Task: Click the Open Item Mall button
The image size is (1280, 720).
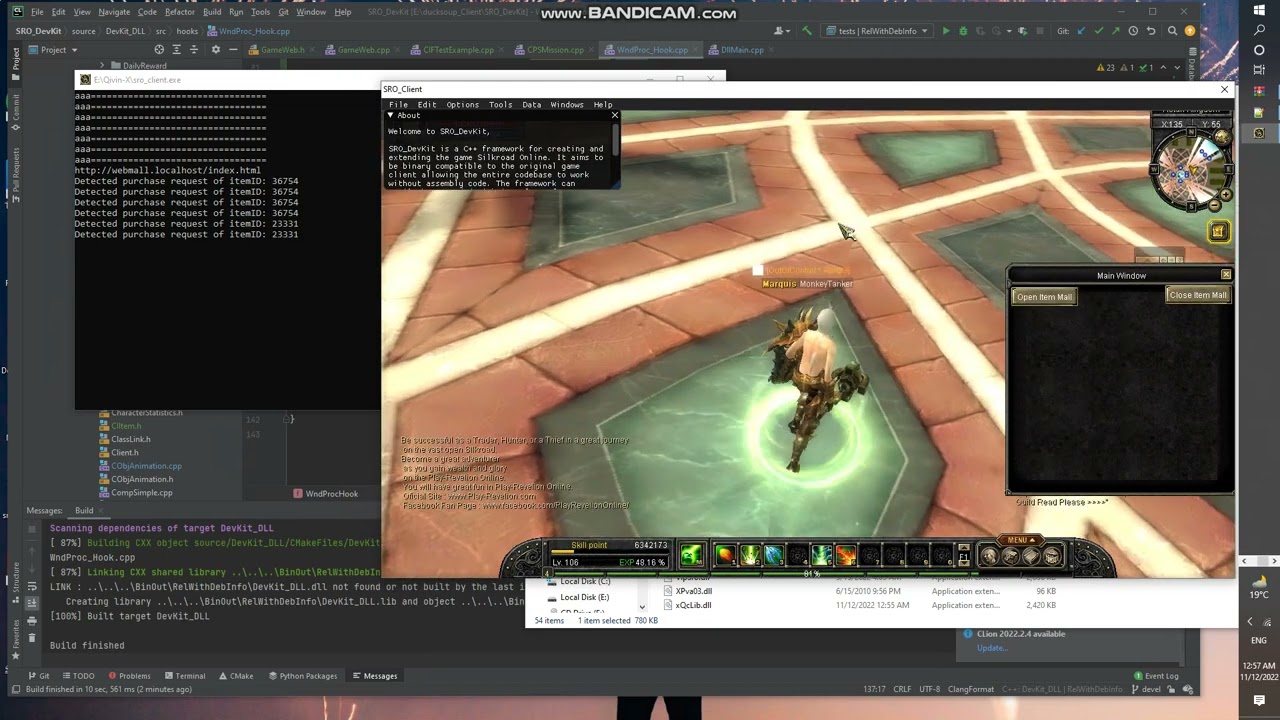Action: pyautogui.click(x=1044, y=297)
